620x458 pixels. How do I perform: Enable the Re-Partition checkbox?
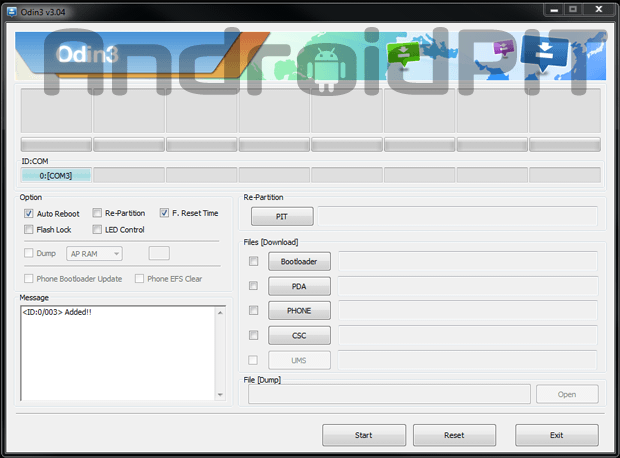(97, 213)
